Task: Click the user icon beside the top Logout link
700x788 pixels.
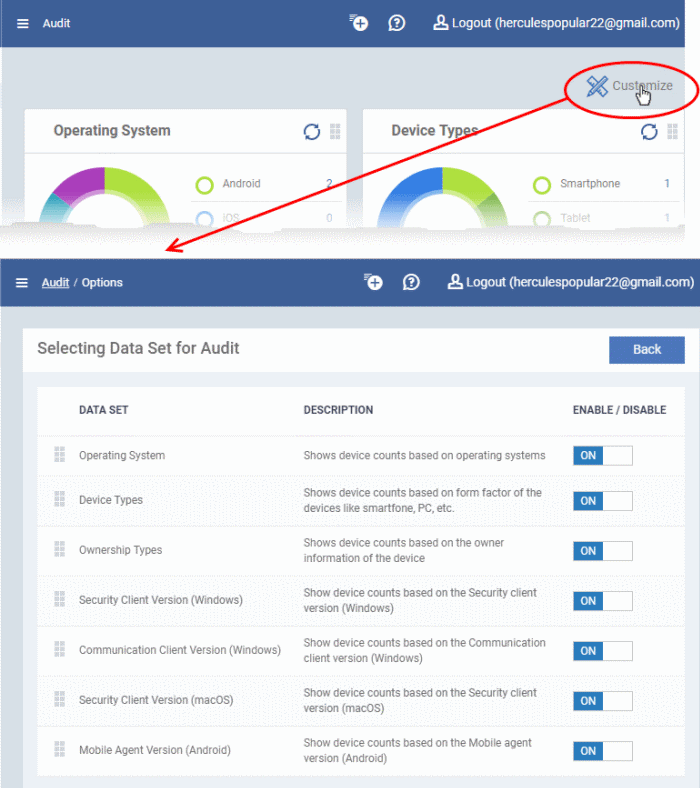Action: click(x=440, y=23)
